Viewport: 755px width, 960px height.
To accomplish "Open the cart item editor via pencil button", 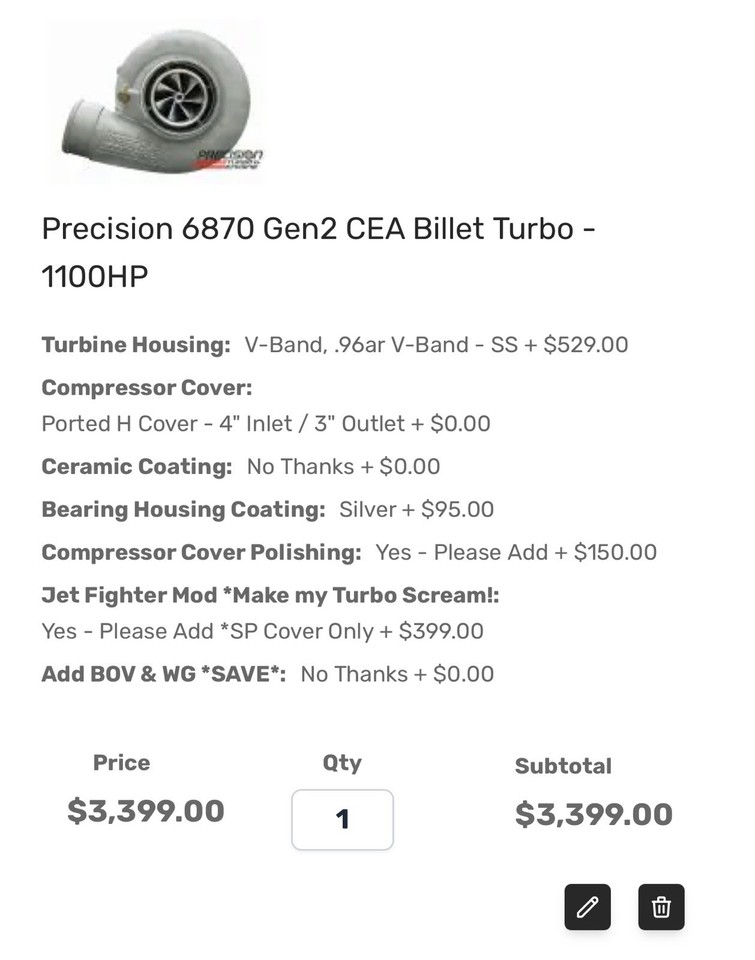I will (587, 907).
